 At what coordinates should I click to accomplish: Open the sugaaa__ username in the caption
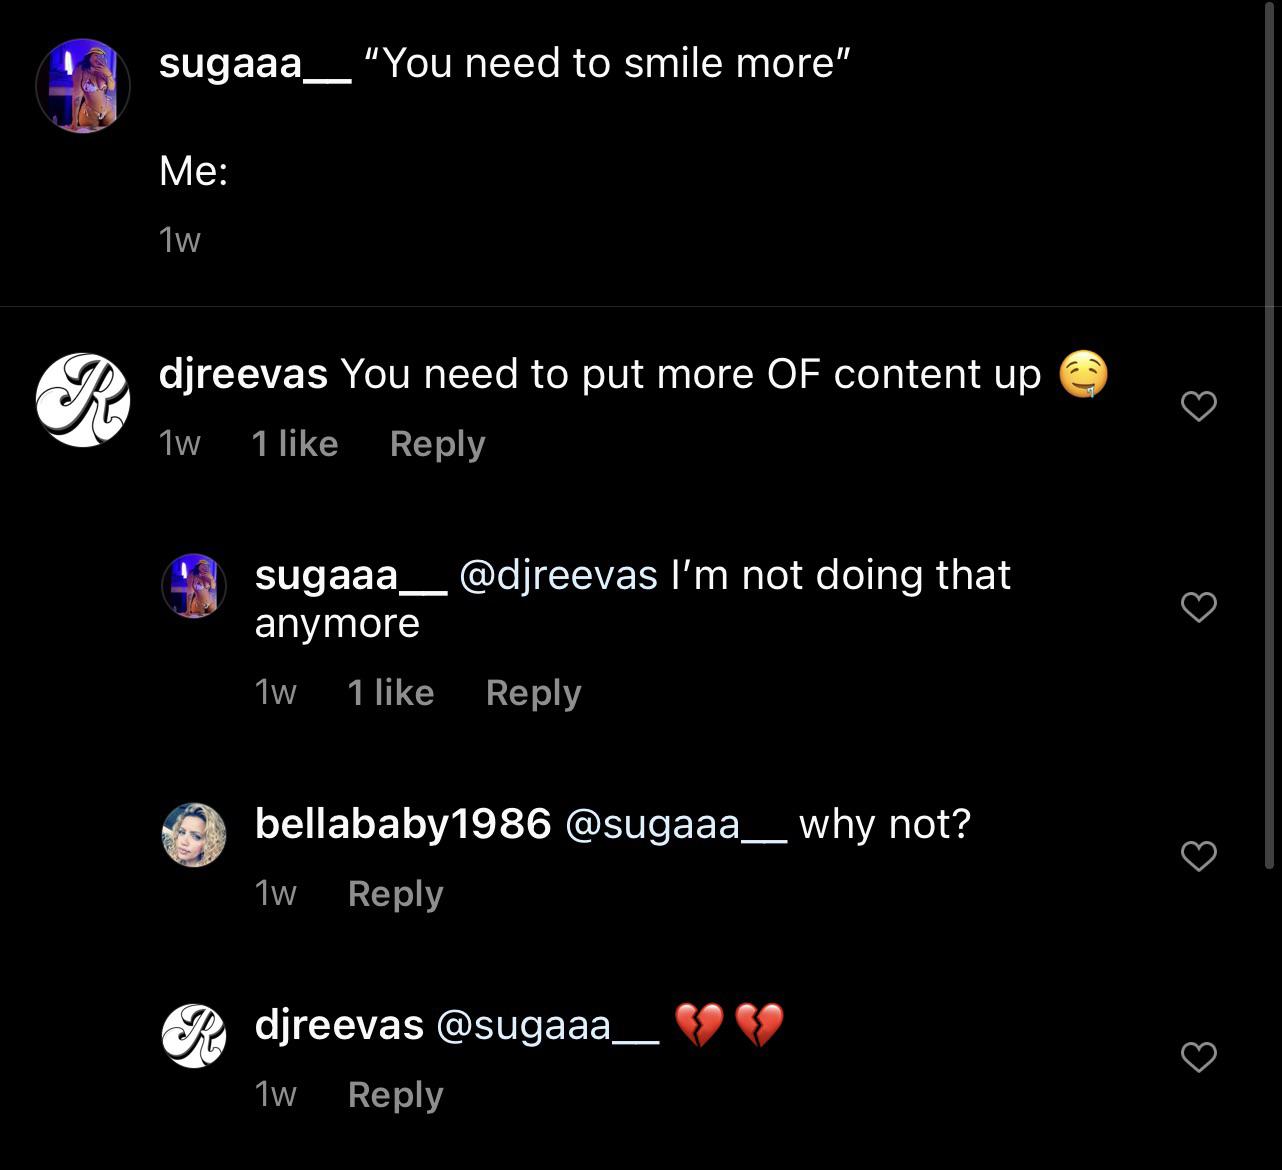[255, 63]
